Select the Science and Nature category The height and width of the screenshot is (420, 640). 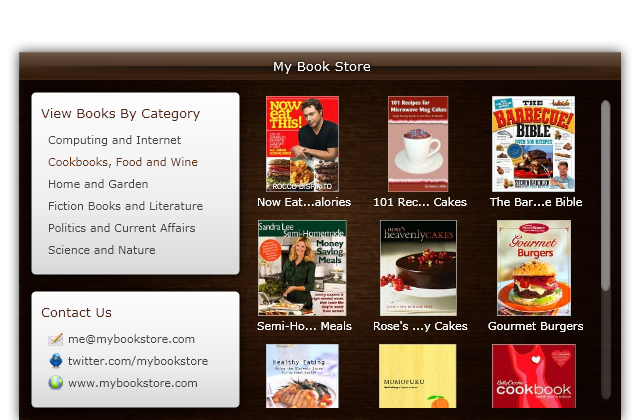pyautogui.click(x=102, y=250)
